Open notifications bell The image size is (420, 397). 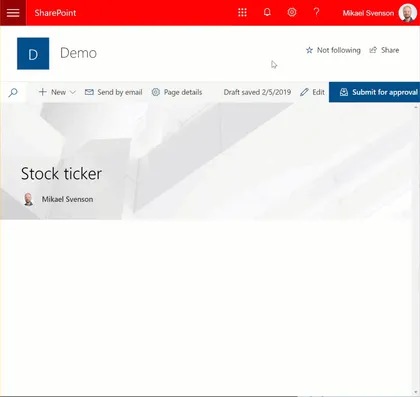point(267,13)
